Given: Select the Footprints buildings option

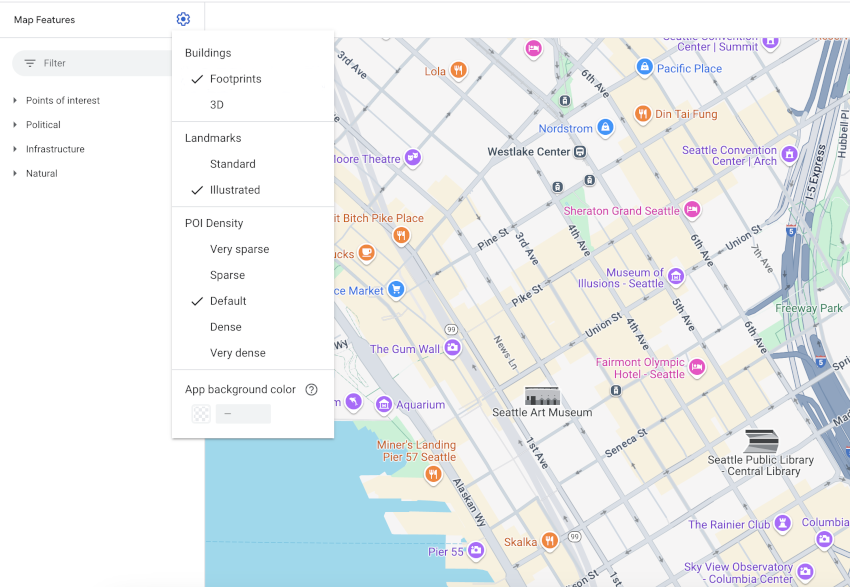Looking at the screenshot, I should click(253, 79).
